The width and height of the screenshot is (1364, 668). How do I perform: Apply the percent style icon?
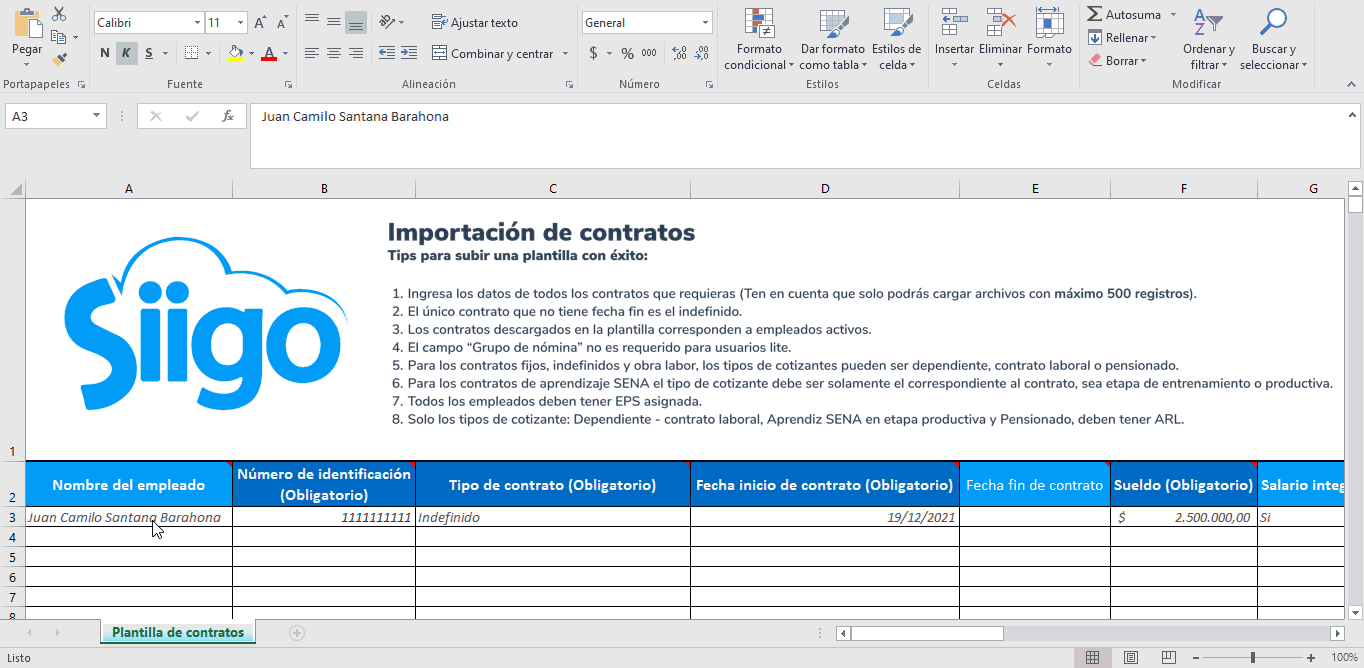[627, 53]
